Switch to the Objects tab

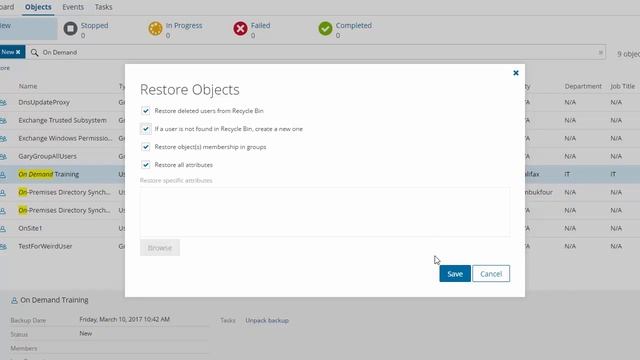click(38, 7)
